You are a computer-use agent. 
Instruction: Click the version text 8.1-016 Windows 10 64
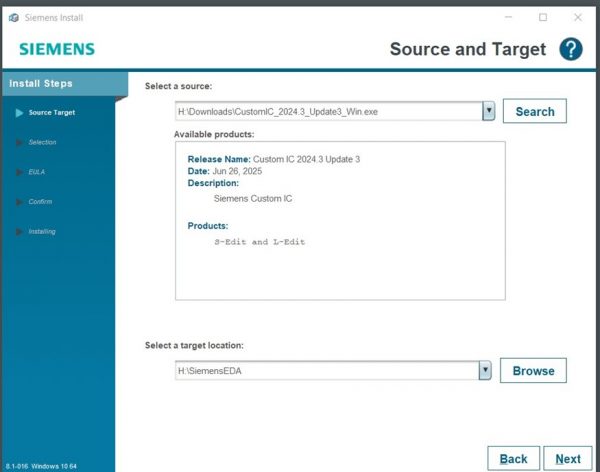[x=41, y=466]
